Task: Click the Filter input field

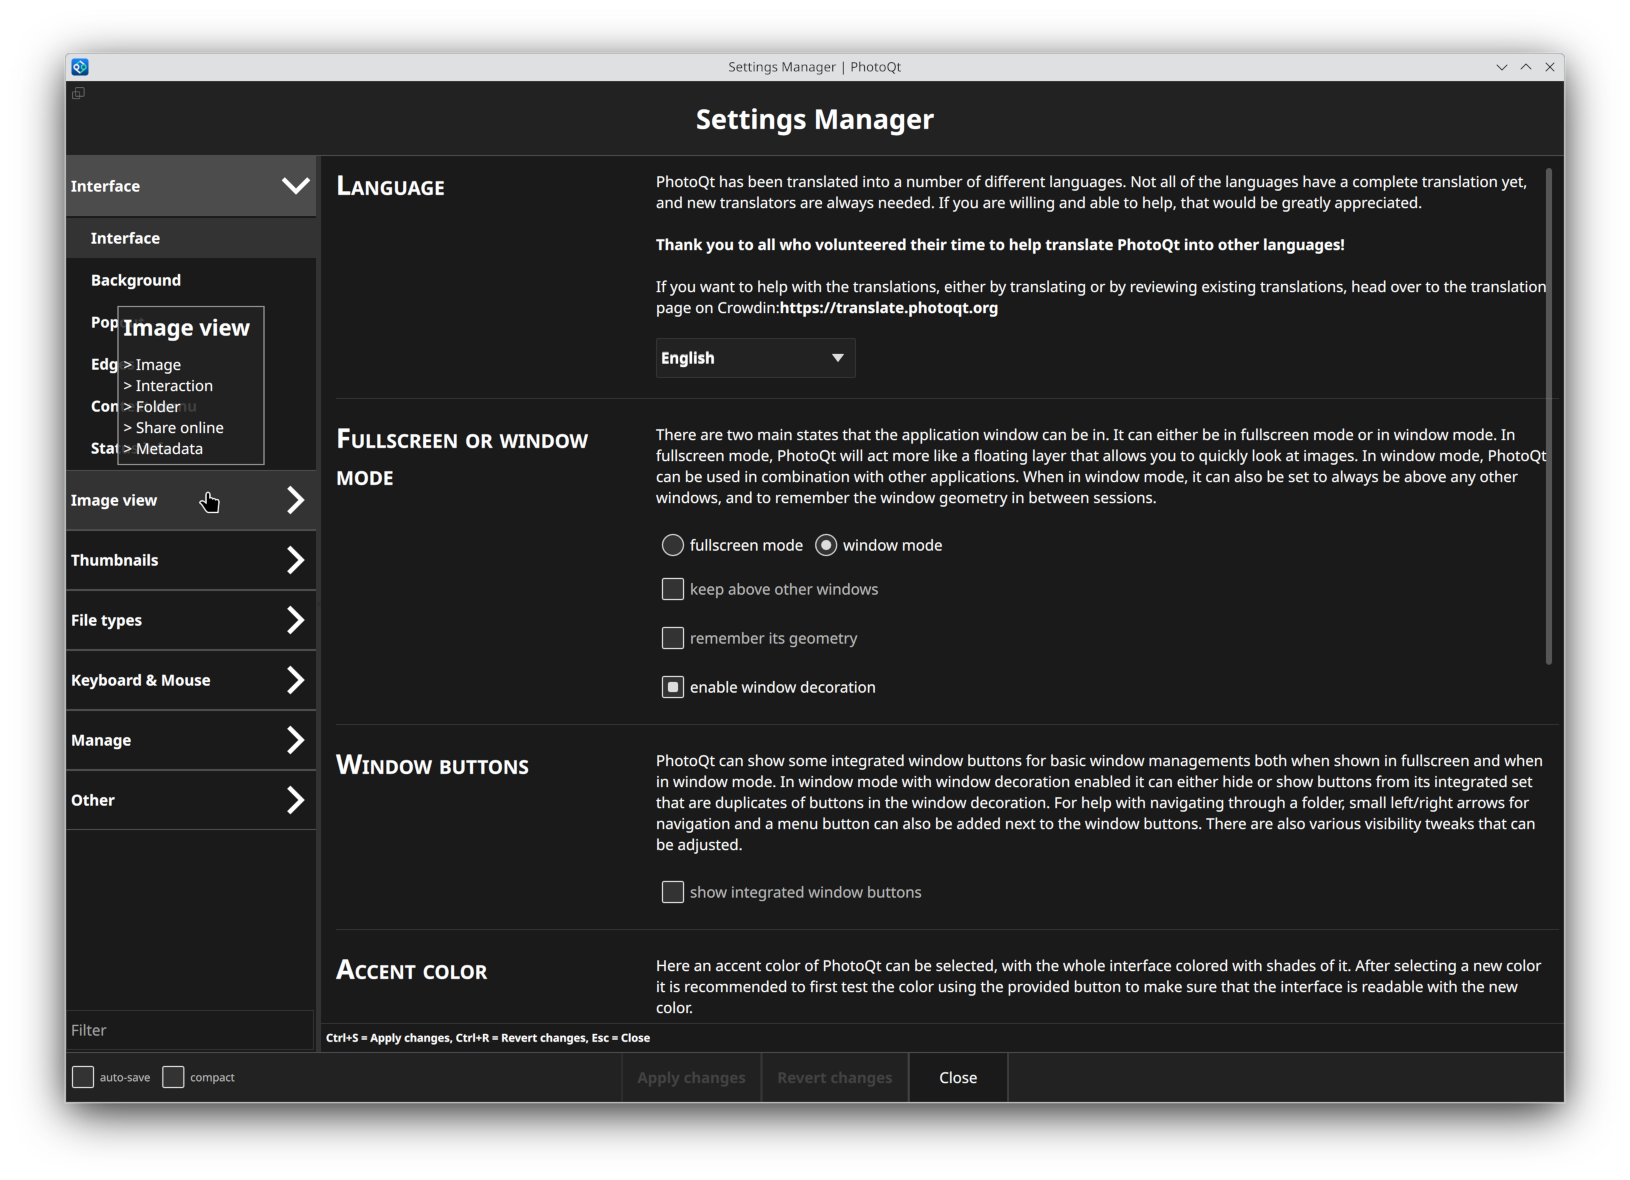Action: 190,1030
